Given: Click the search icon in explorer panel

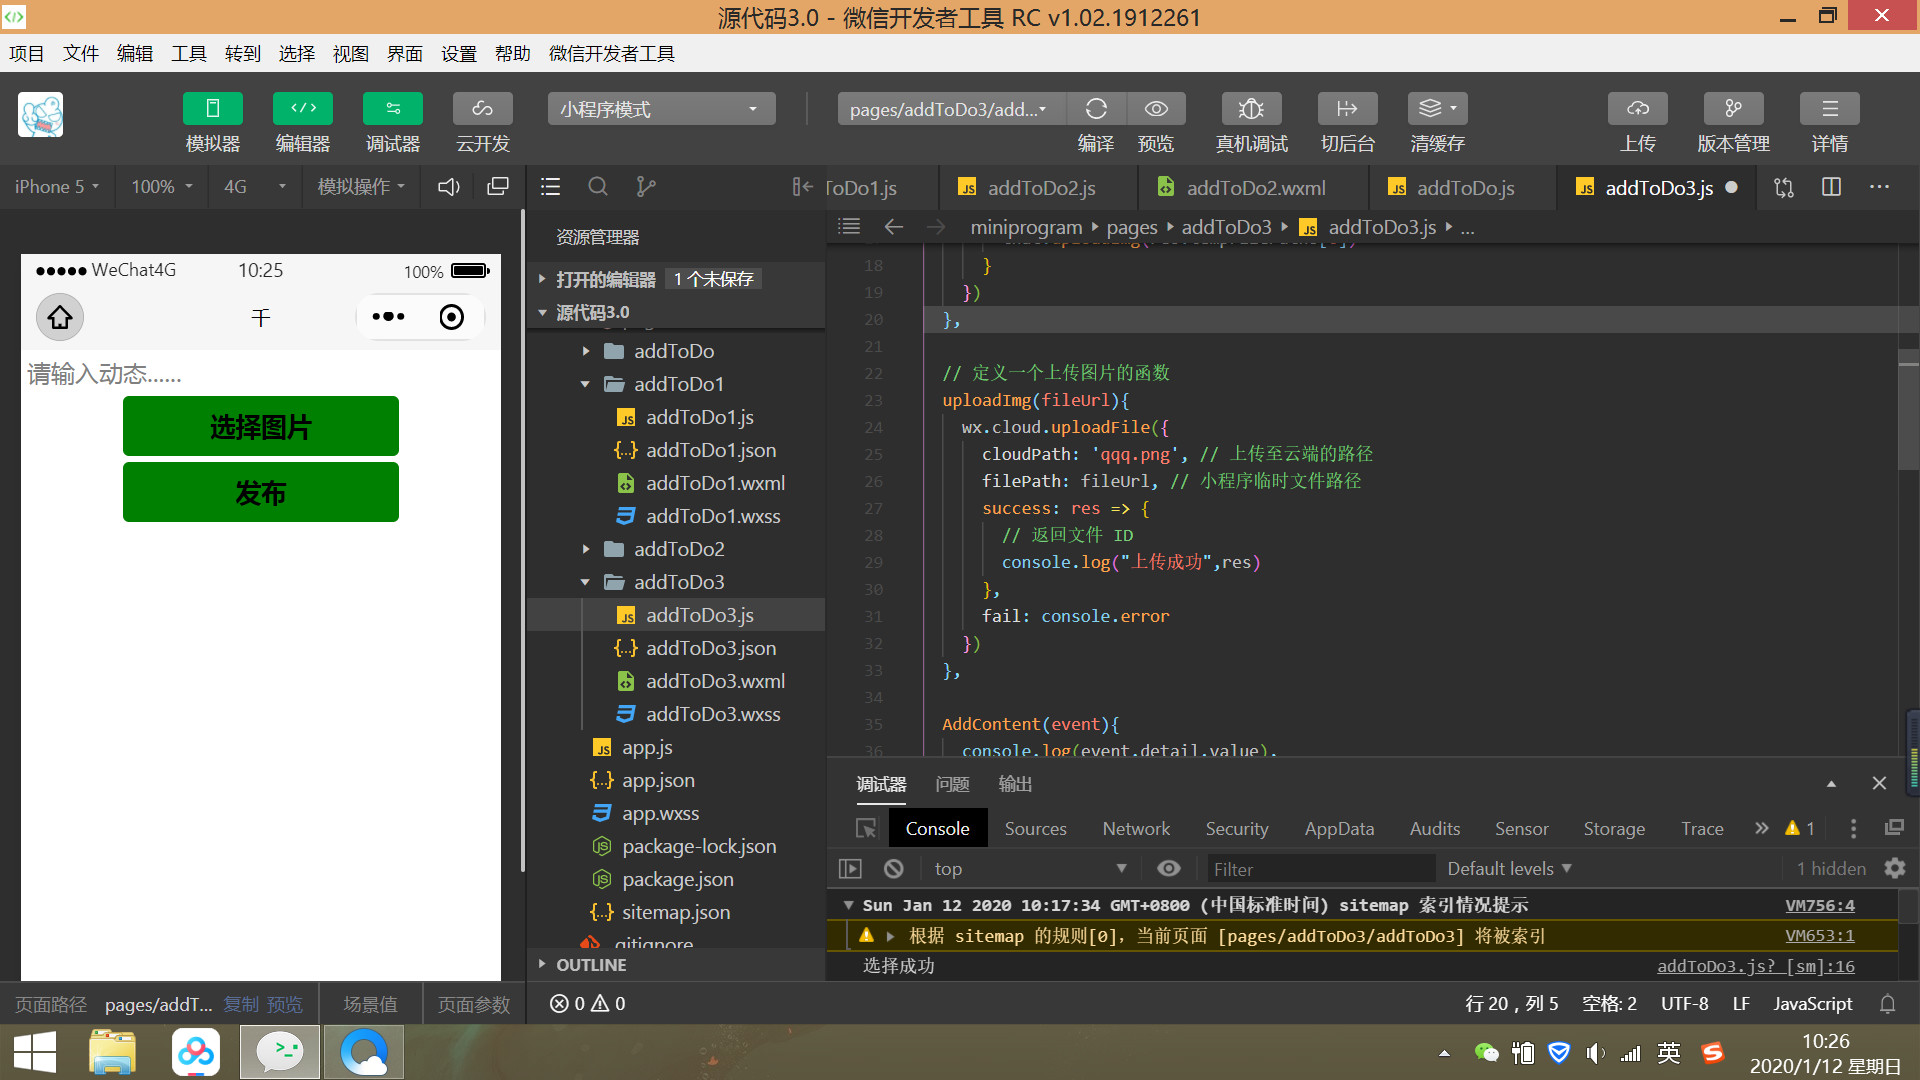Looking at the screenshot, I should [x=598, y=187].
